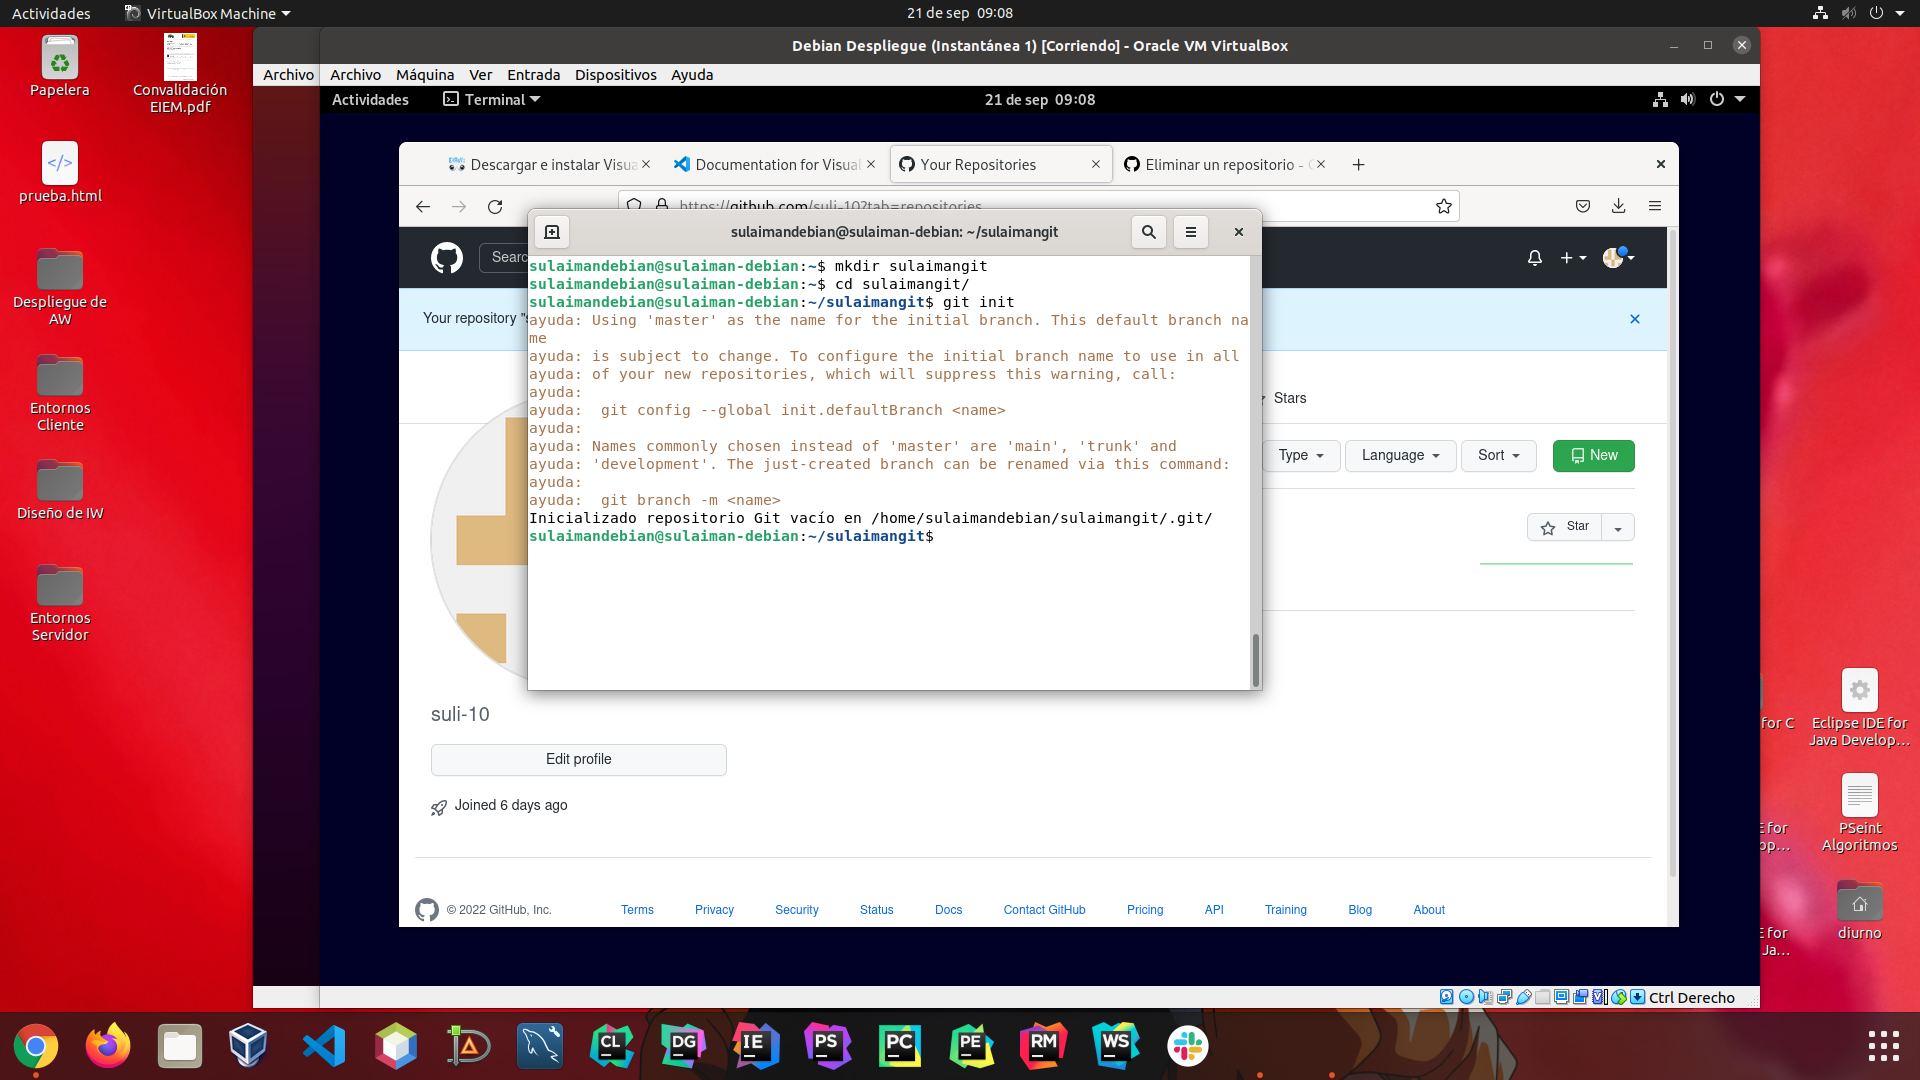The width and height of the screenshot is (1920, 1080).
Task: Click the search icon in the terminal titlebar
Action: point(1147,231)
